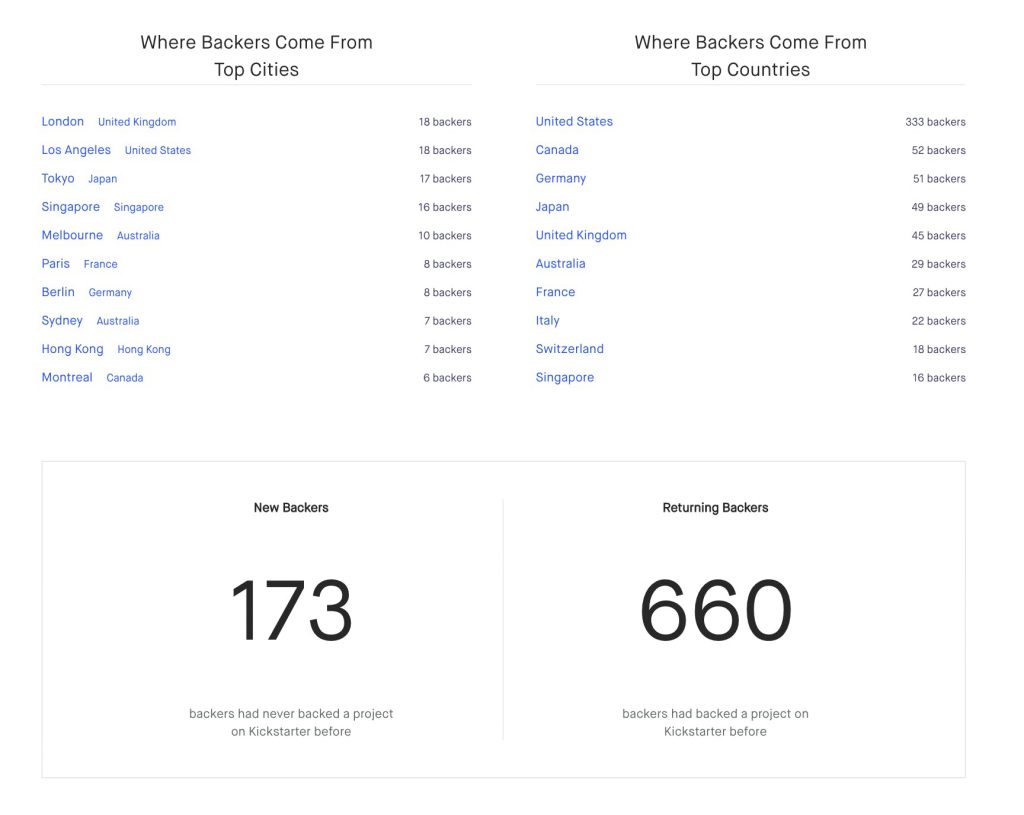Click the Returning Backers count 660
Image resolution: width=1024 pixels, height=815 pixels.
pos(715,610)
